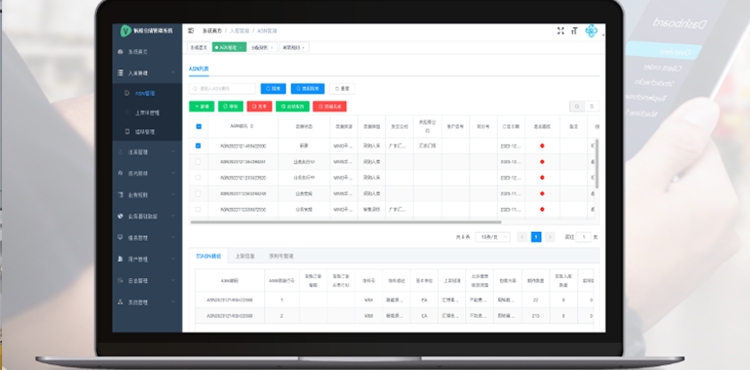Expand the user management sidebar group
This screenshot has height=370, width=750.
click(147, 259)
